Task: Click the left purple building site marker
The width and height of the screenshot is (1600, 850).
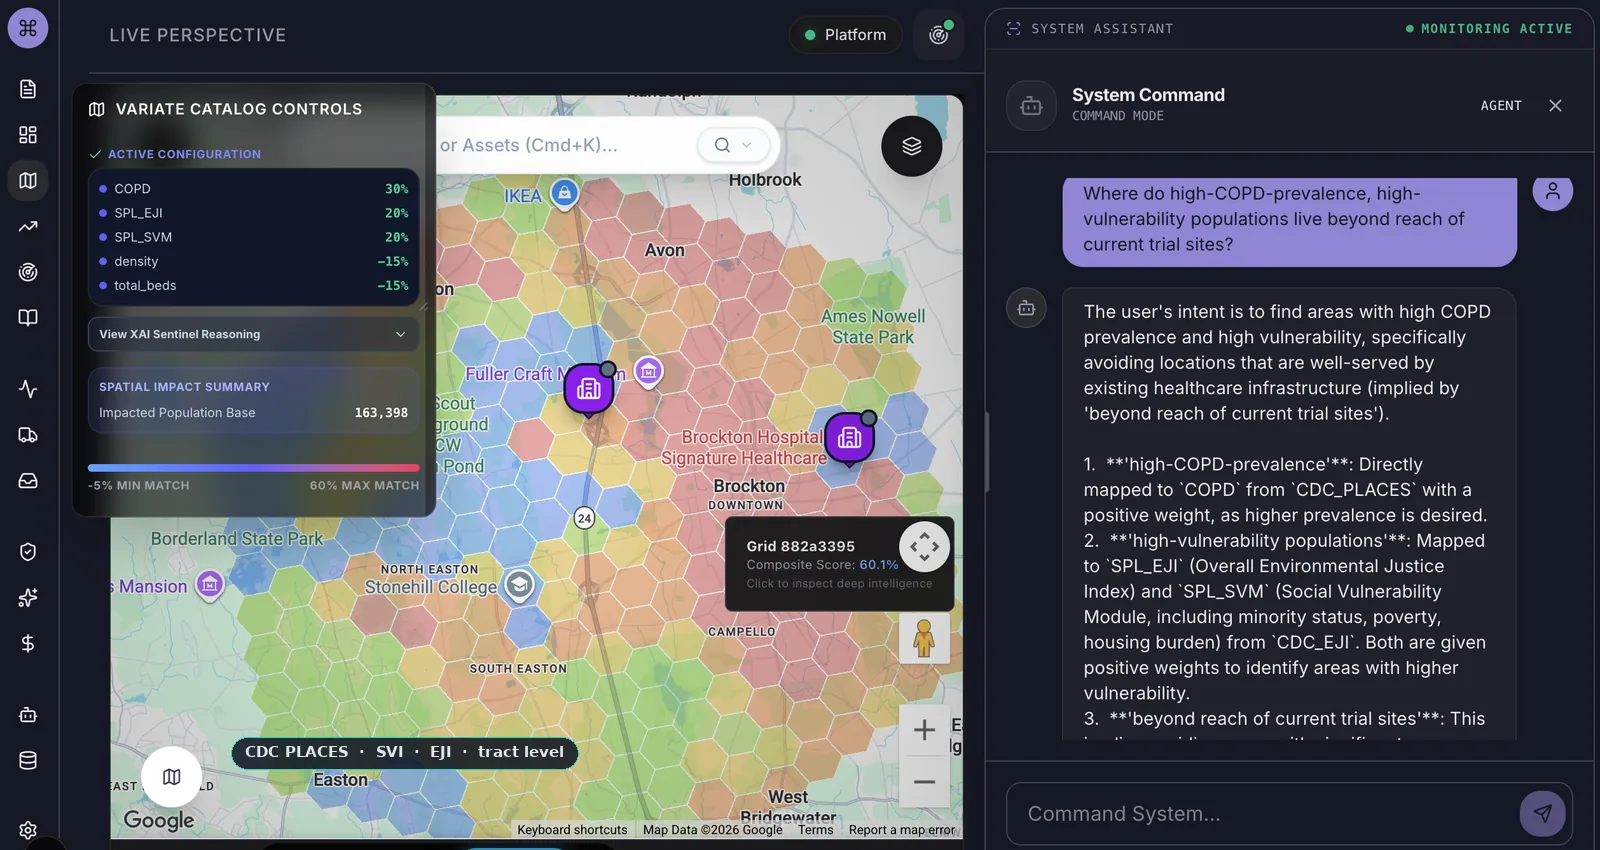Action: (589, 389)
